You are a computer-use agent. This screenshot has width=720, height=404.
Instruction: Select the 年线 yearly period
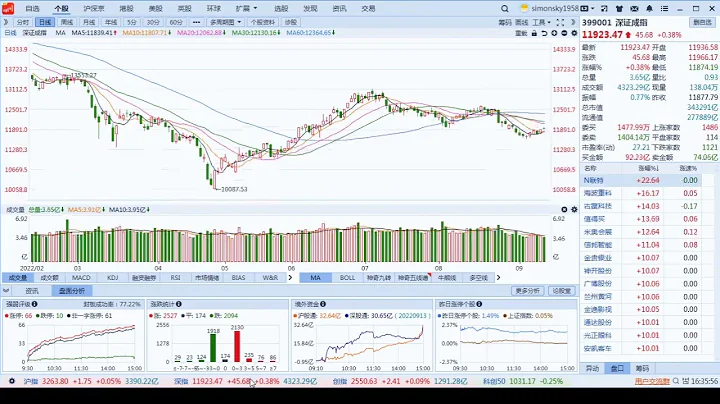[111, 22]
